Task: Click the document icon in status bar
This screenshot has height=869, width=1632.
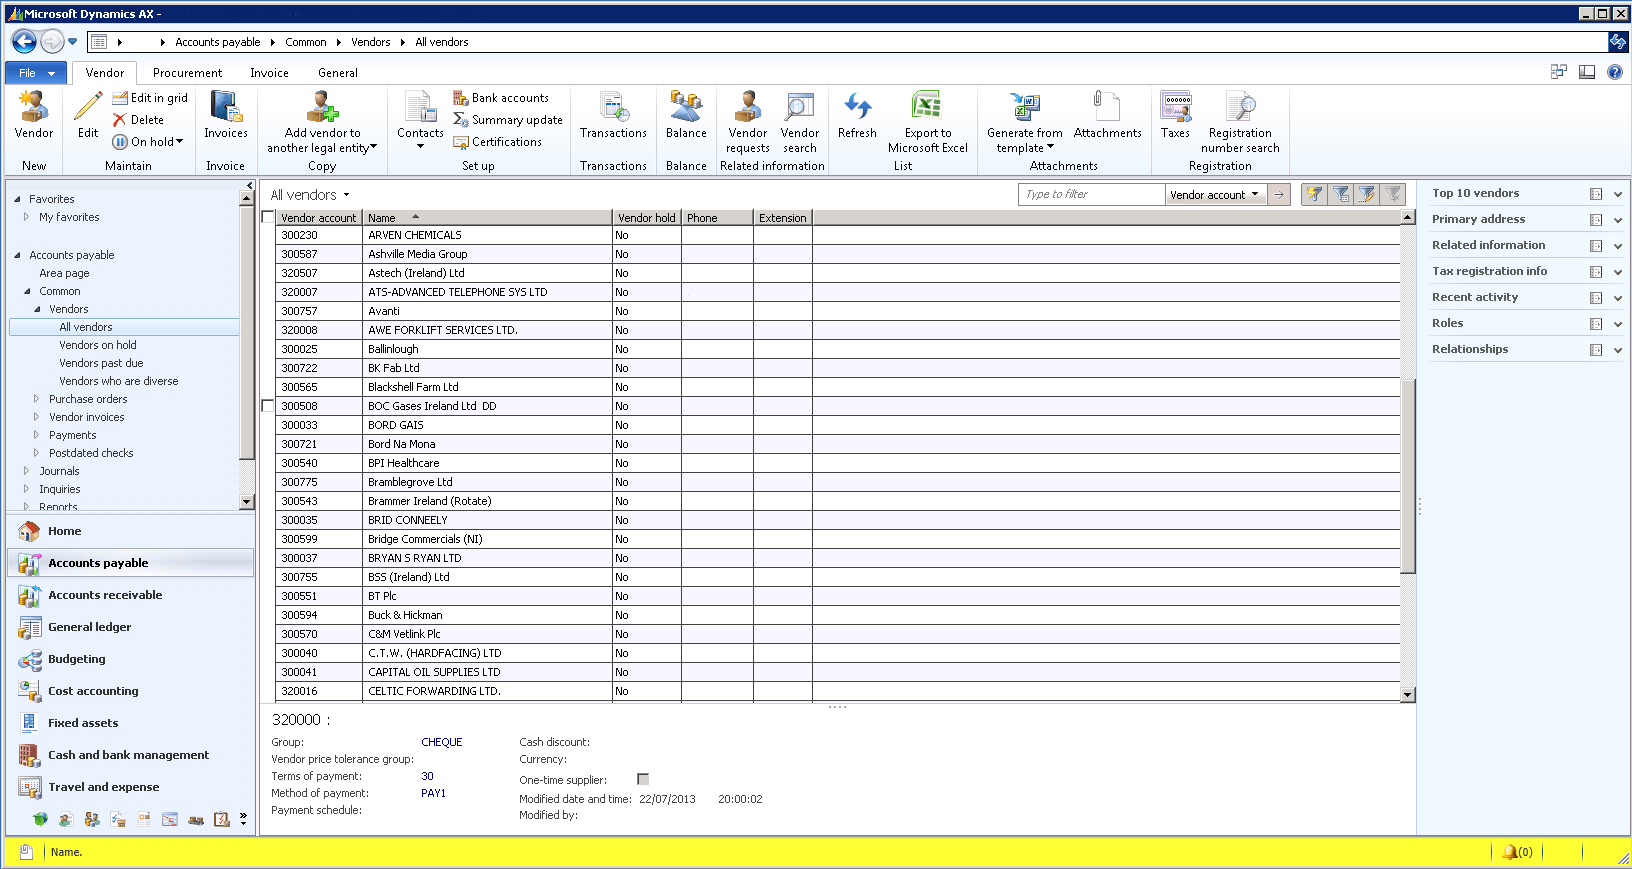Action: 26,852
